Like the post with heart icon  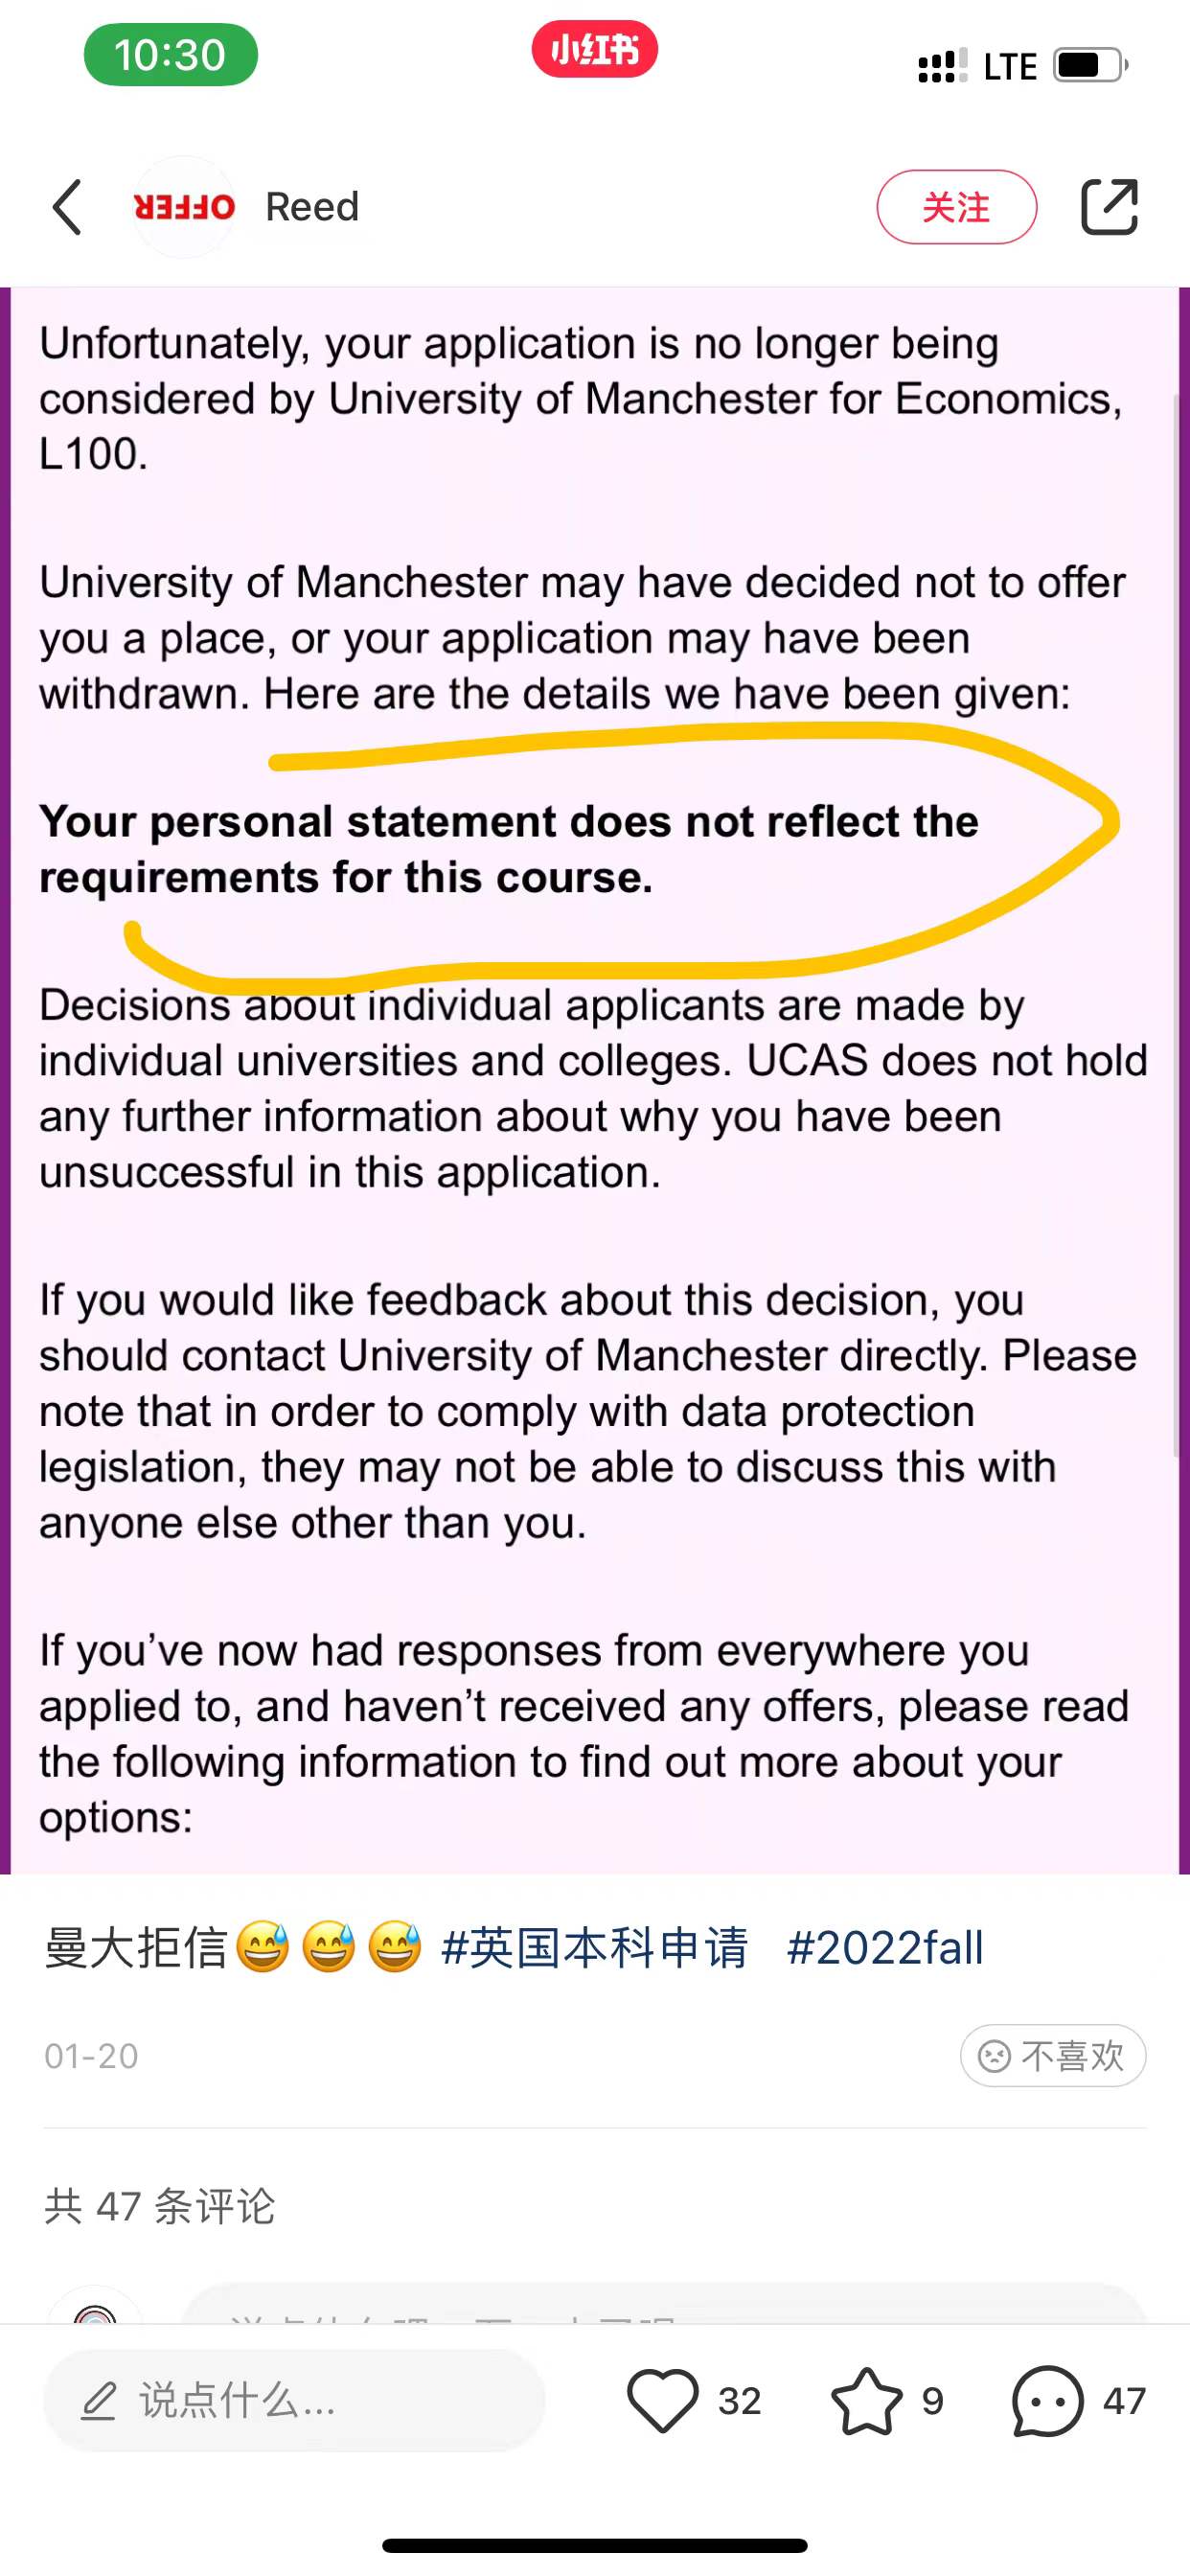pos(662,2400)
